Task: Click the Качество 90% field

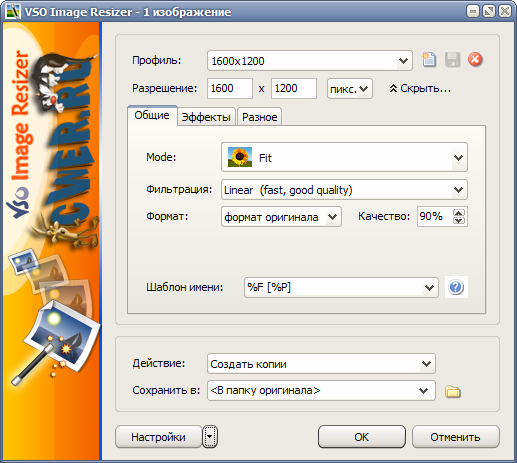Action: [x=435, y=216]
